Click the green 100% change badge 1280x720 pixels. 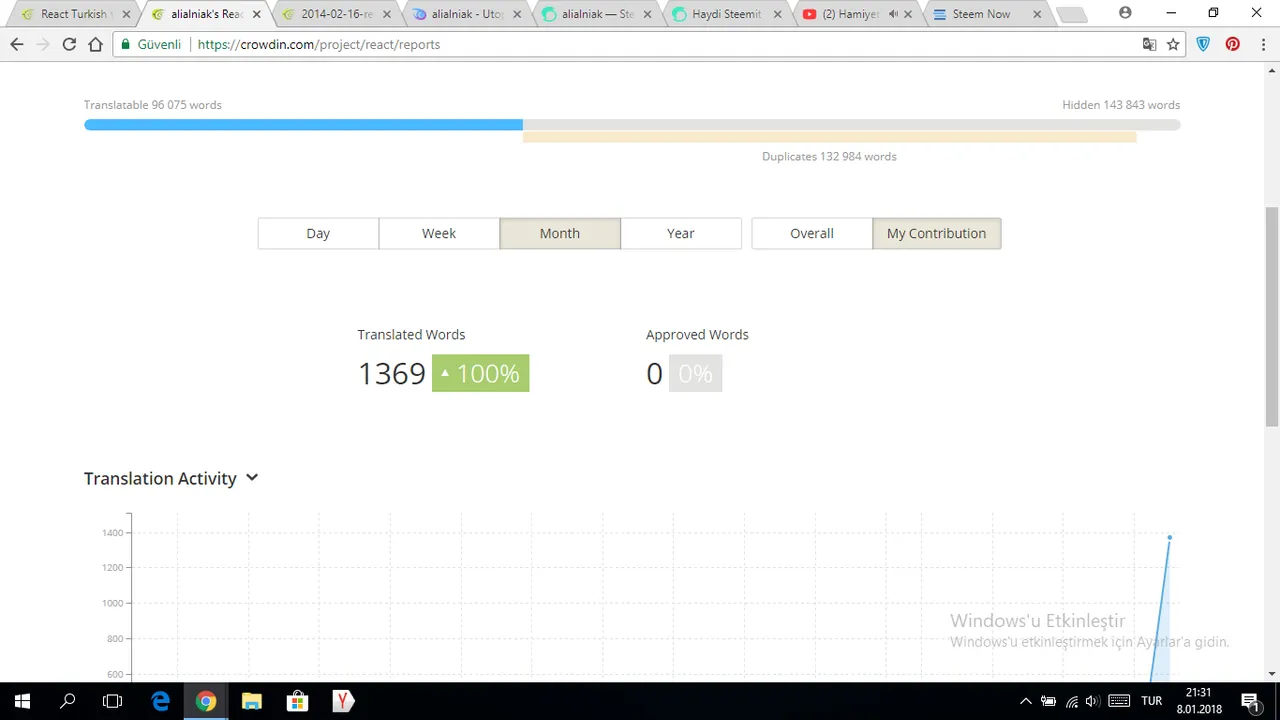480,373
